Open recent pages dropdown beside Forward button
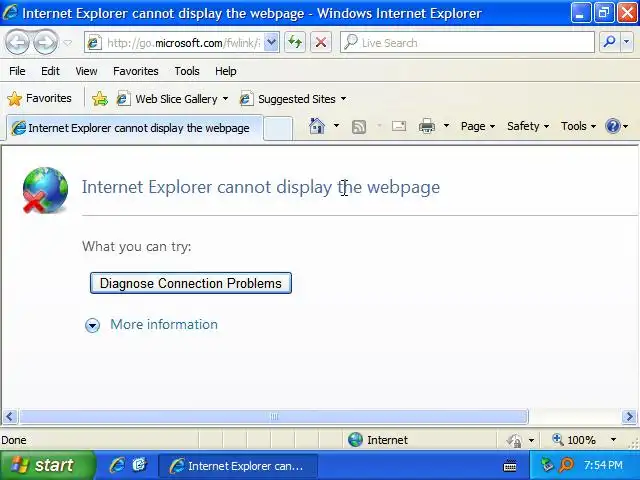 pyautogui.click(x=68, y=42)
